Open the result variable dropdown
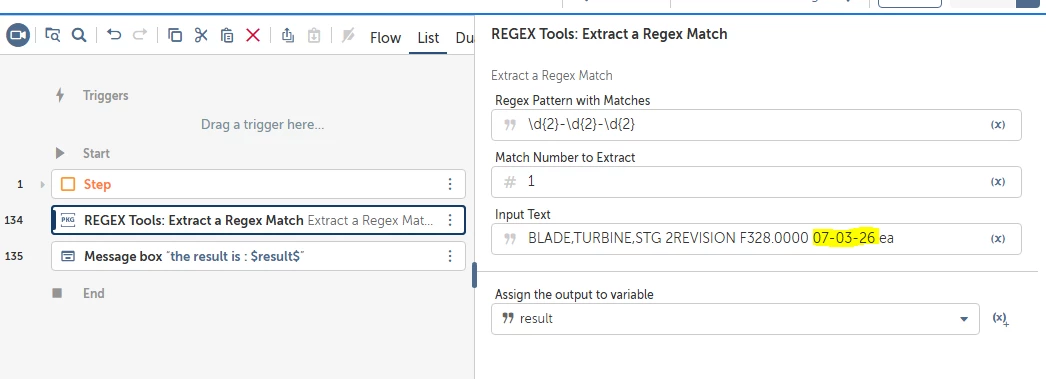 pos(963,319)
